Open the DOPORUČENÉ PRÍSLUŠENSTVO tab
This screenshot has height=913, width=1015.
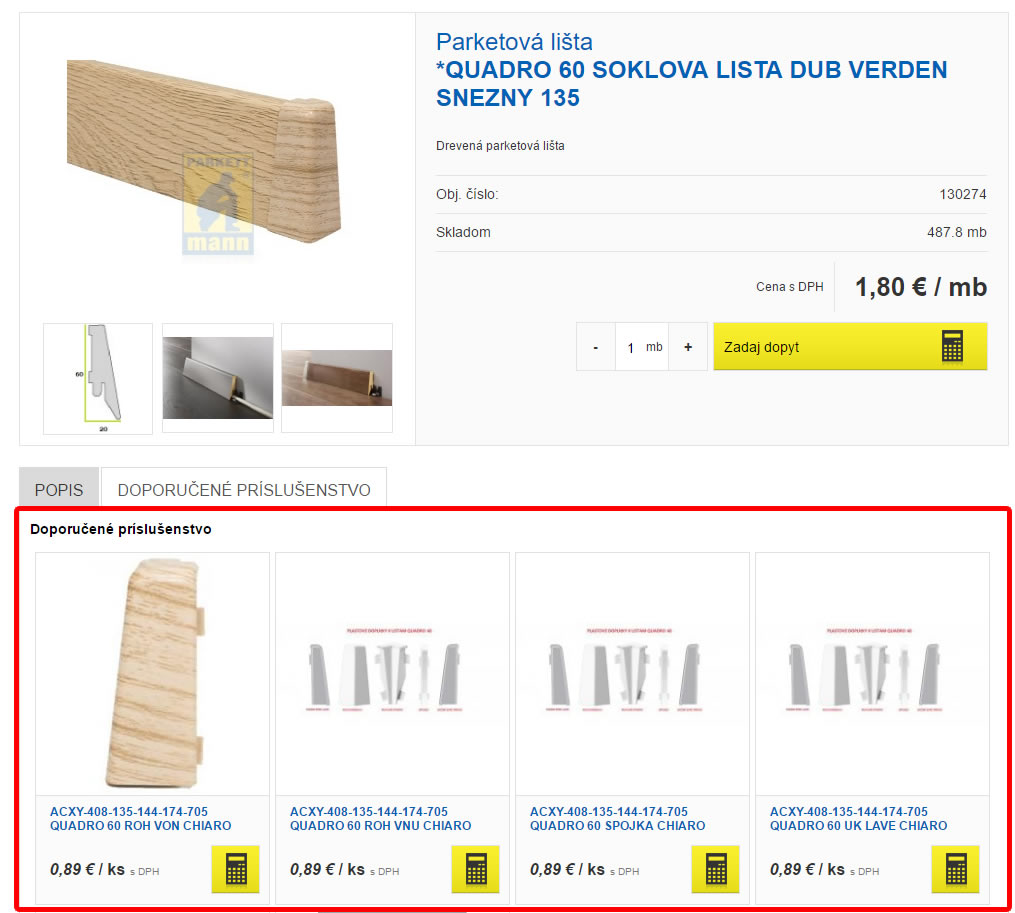[244, 490]
